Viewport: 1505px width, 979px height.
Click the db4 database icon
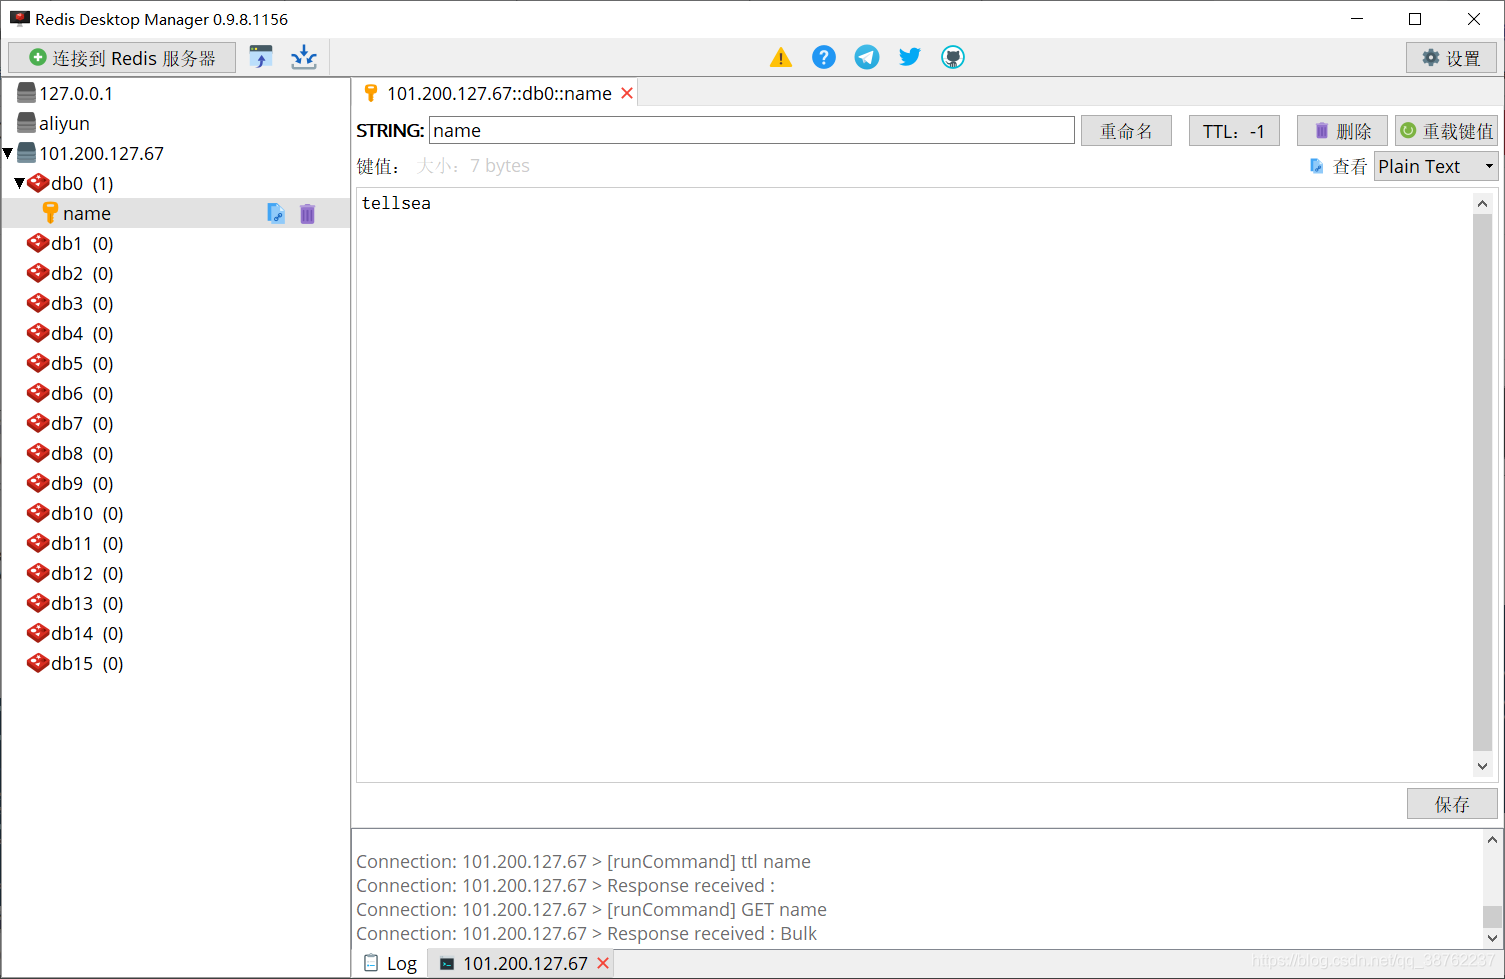(x=38, y=333)
